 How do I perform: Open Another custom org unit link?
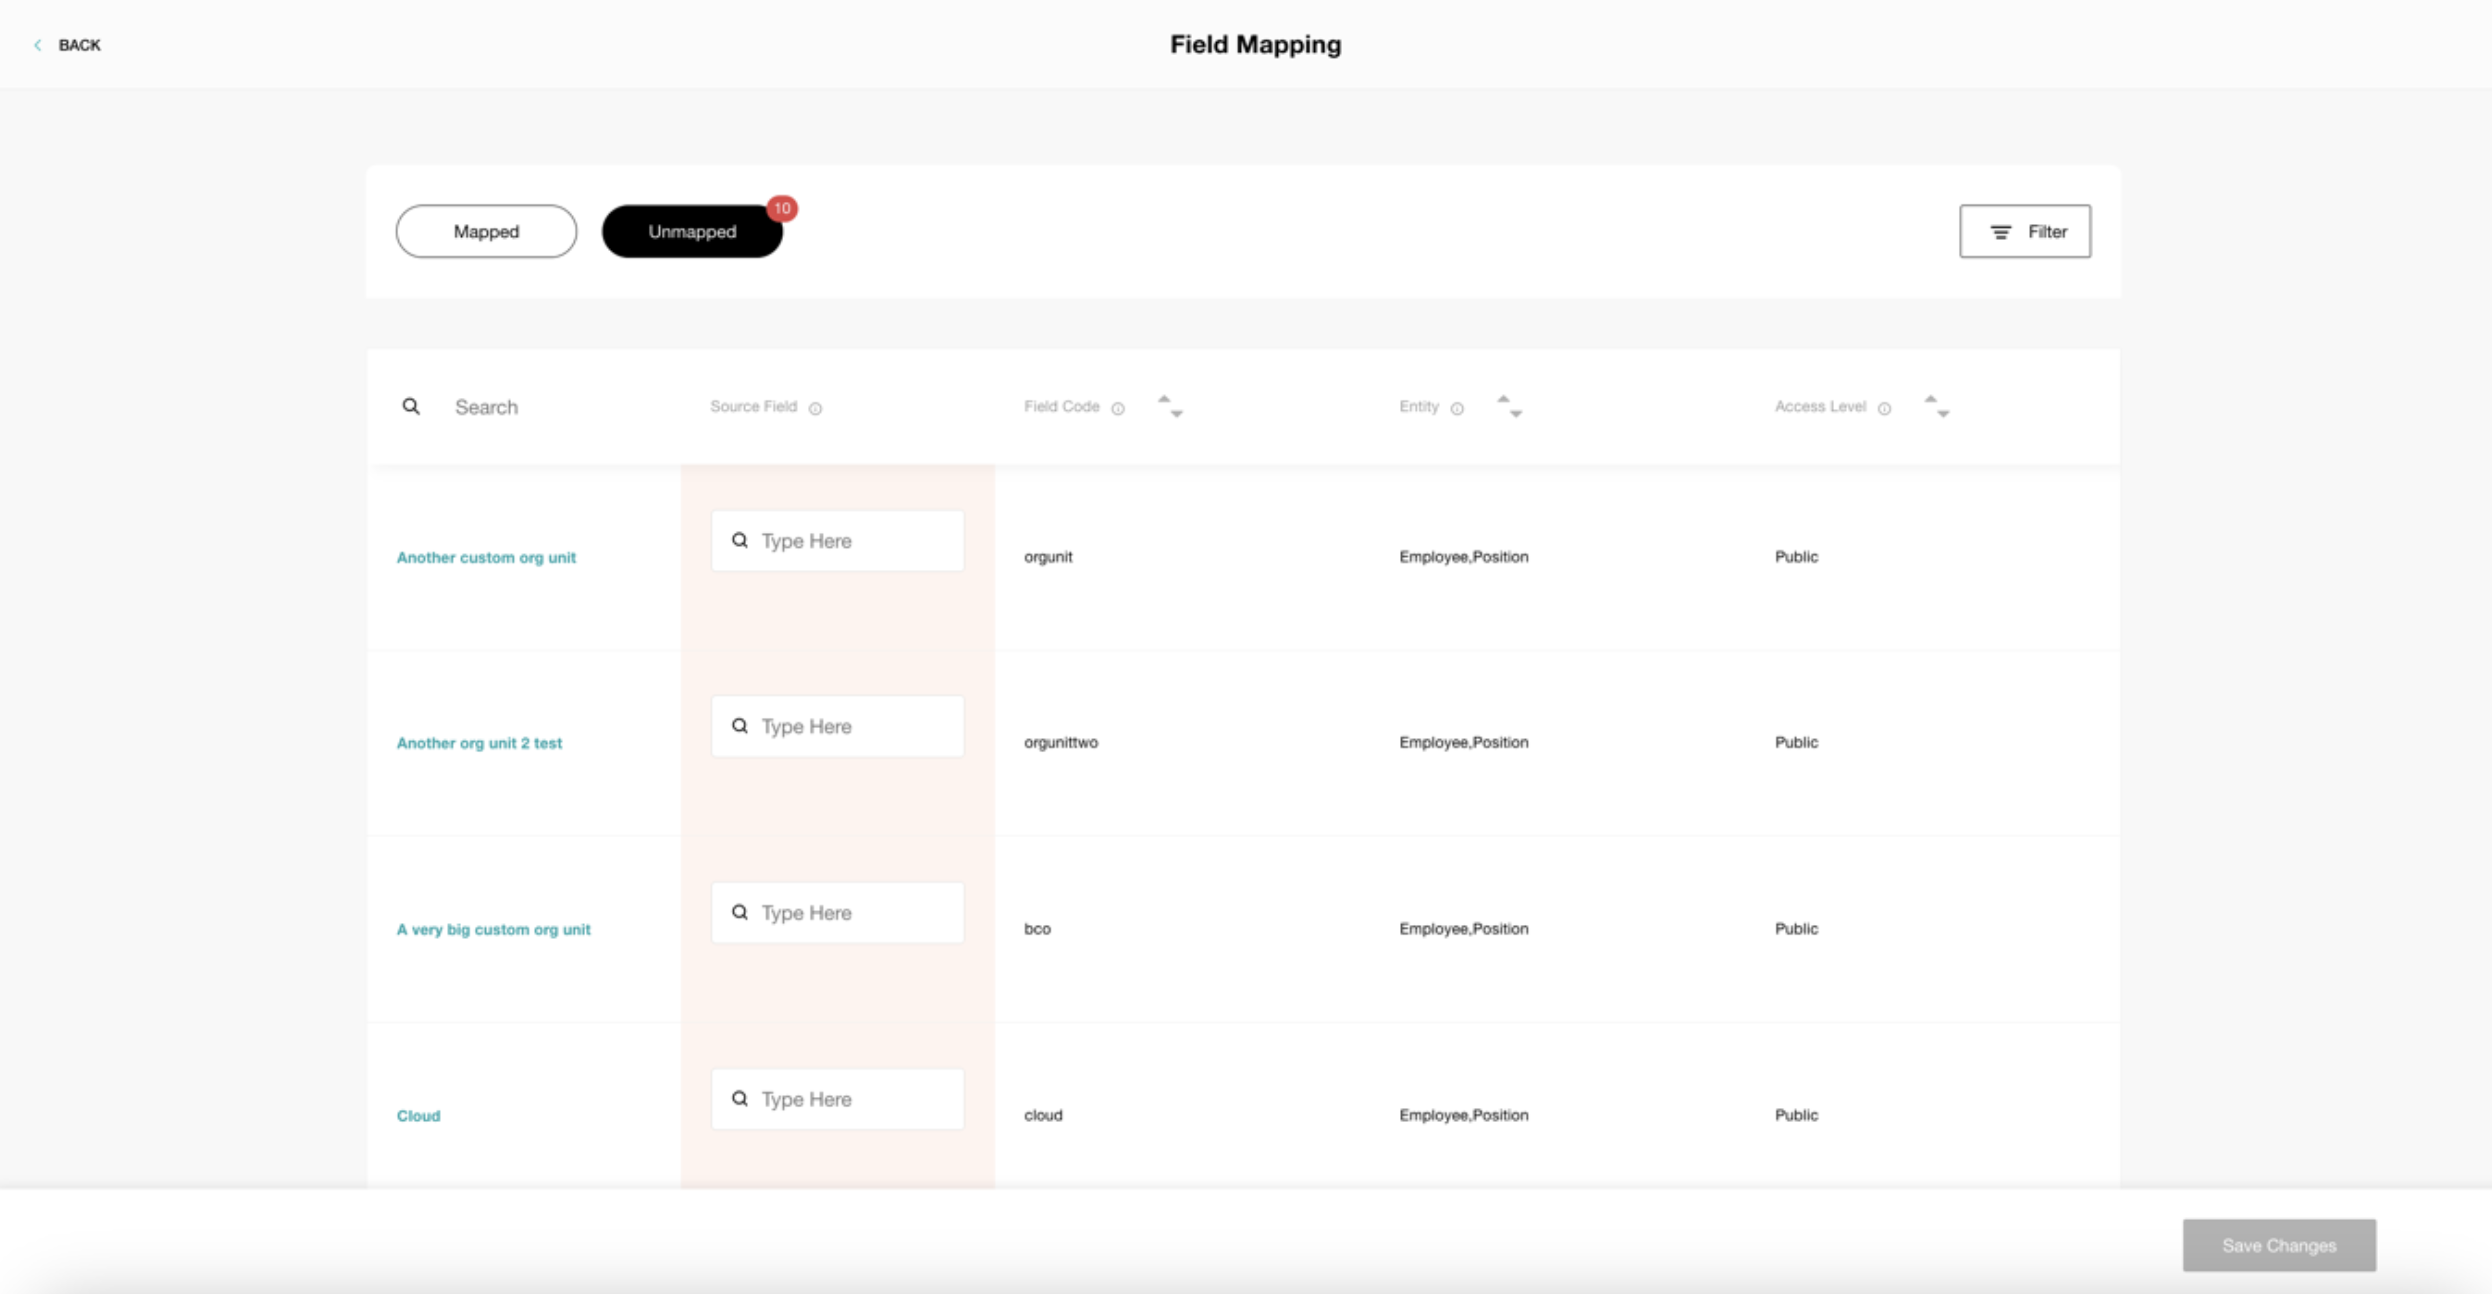tap(486, 557)
